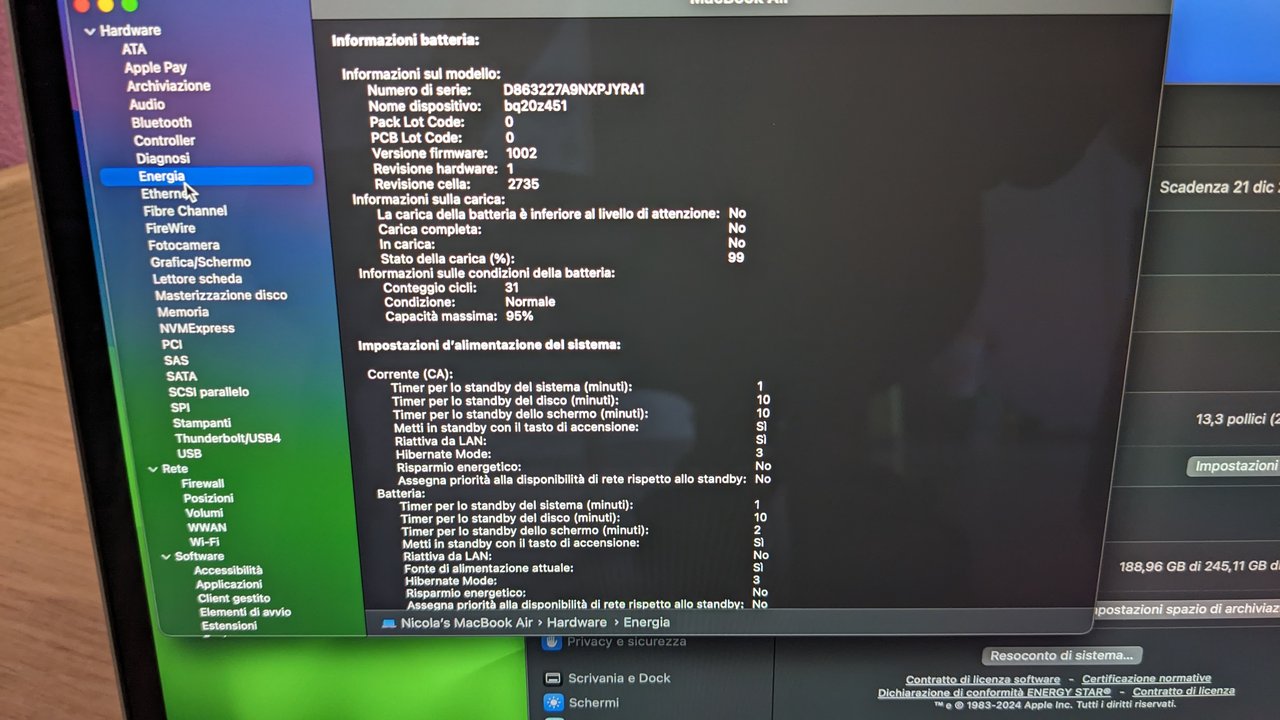Viewport: 1280px width, 720px height.
Task: Select Apple Pay in the sidebar
Action: (x=155, y=68)
